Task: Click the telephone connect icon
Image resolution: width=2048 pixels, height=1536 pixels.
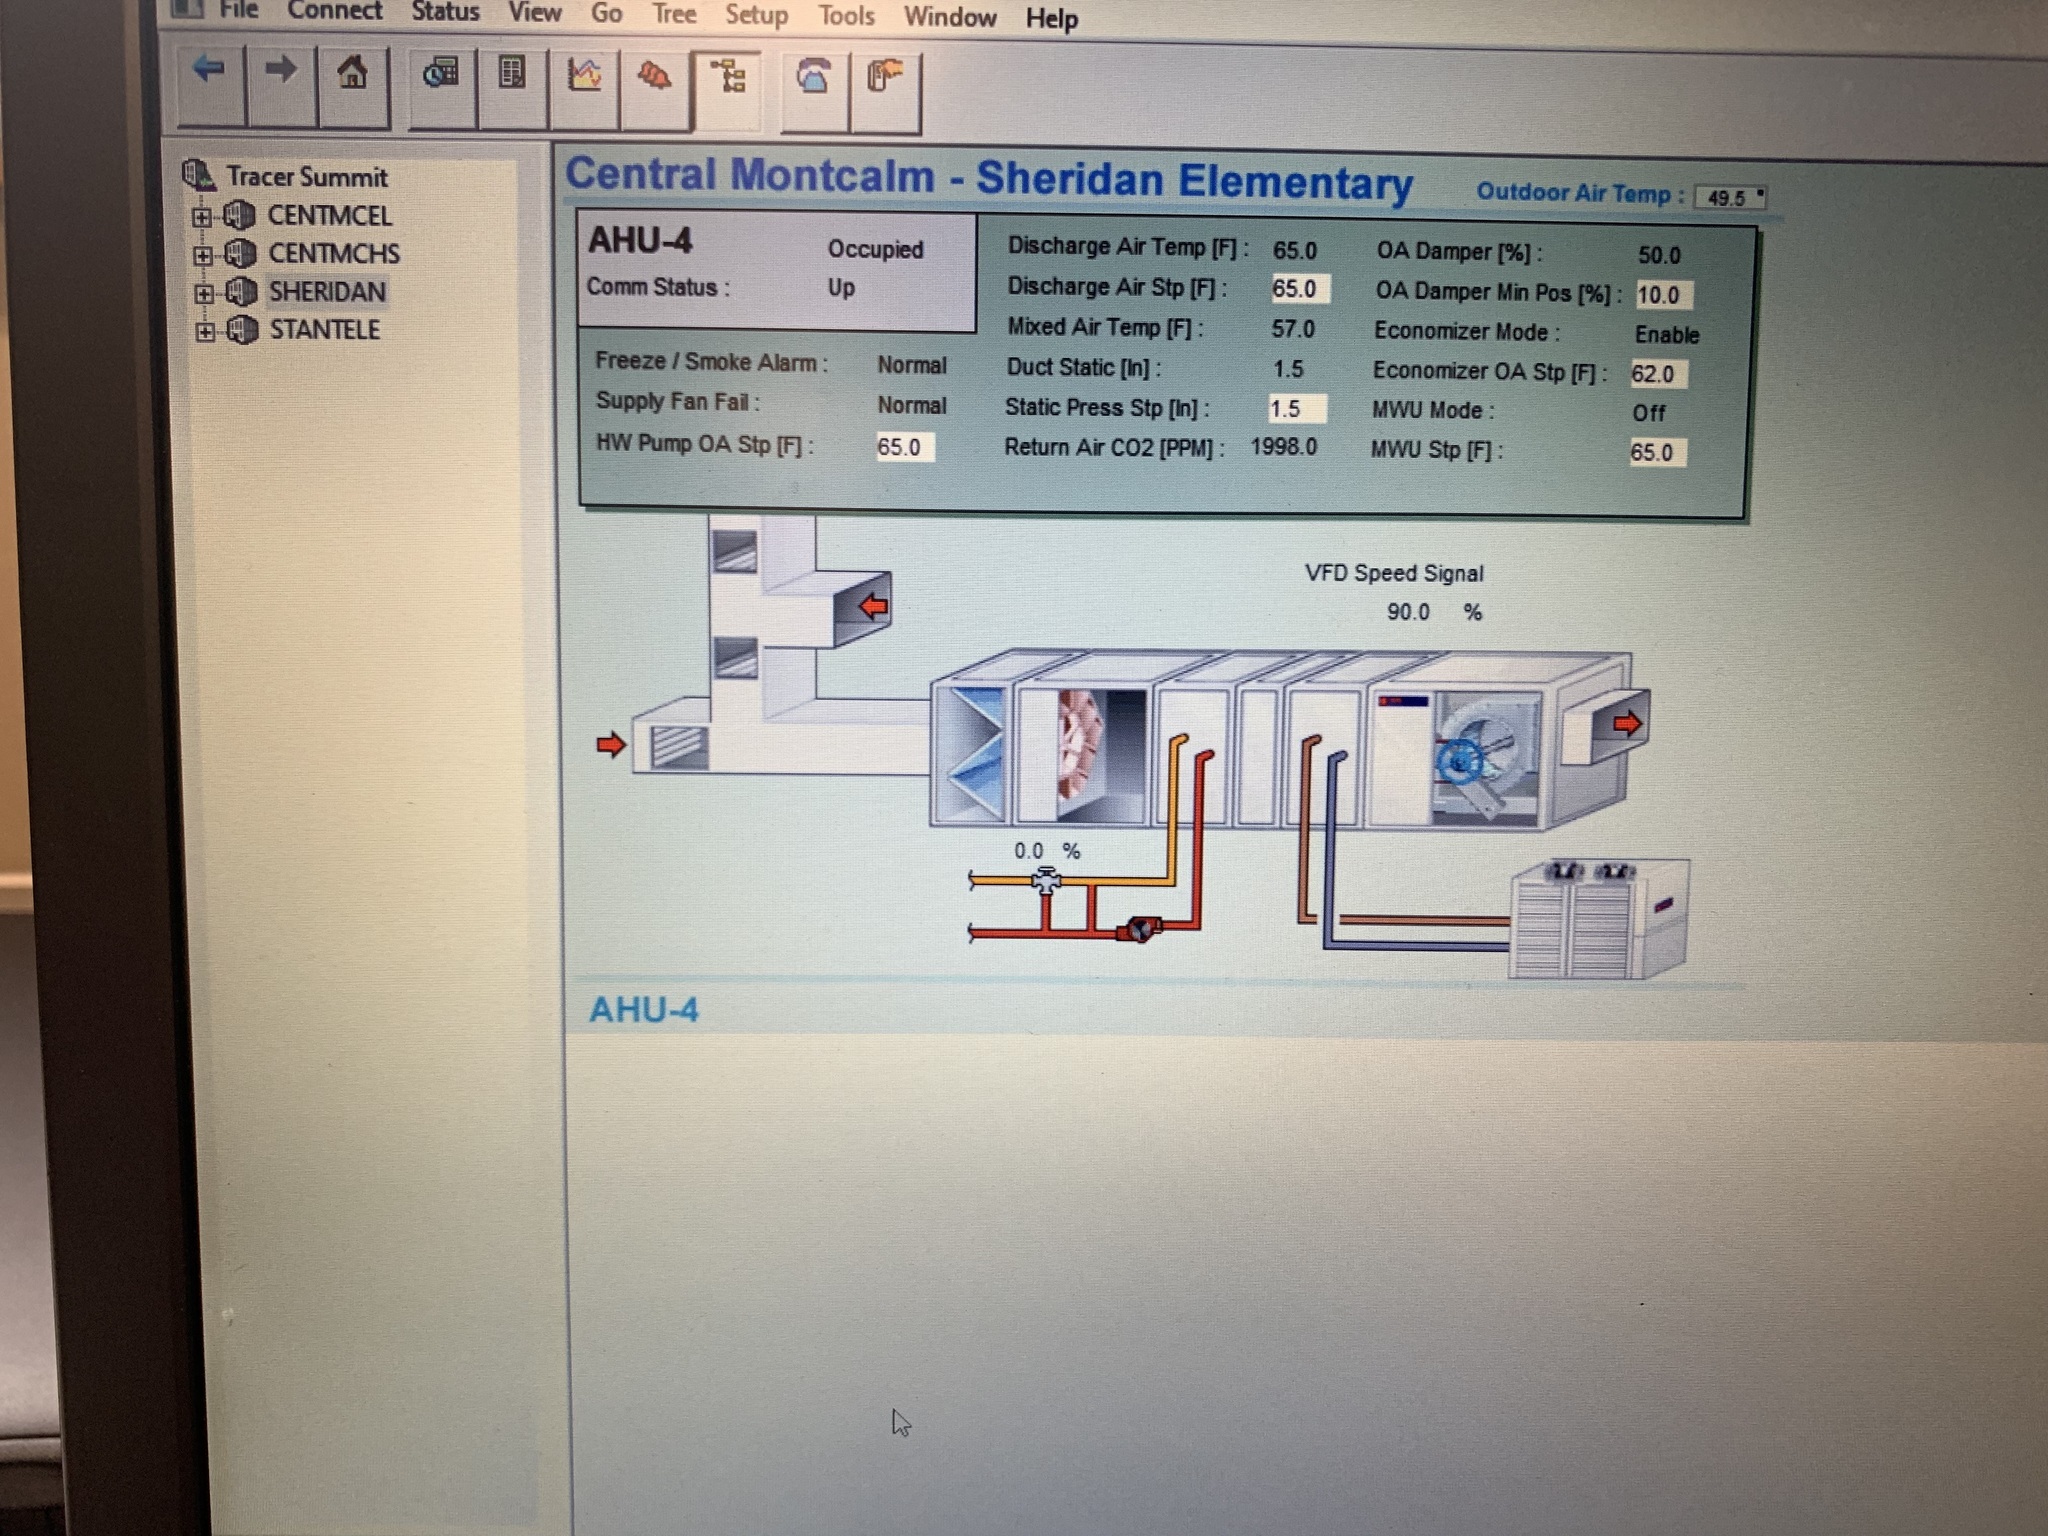Action: click(x=814, y=79)
